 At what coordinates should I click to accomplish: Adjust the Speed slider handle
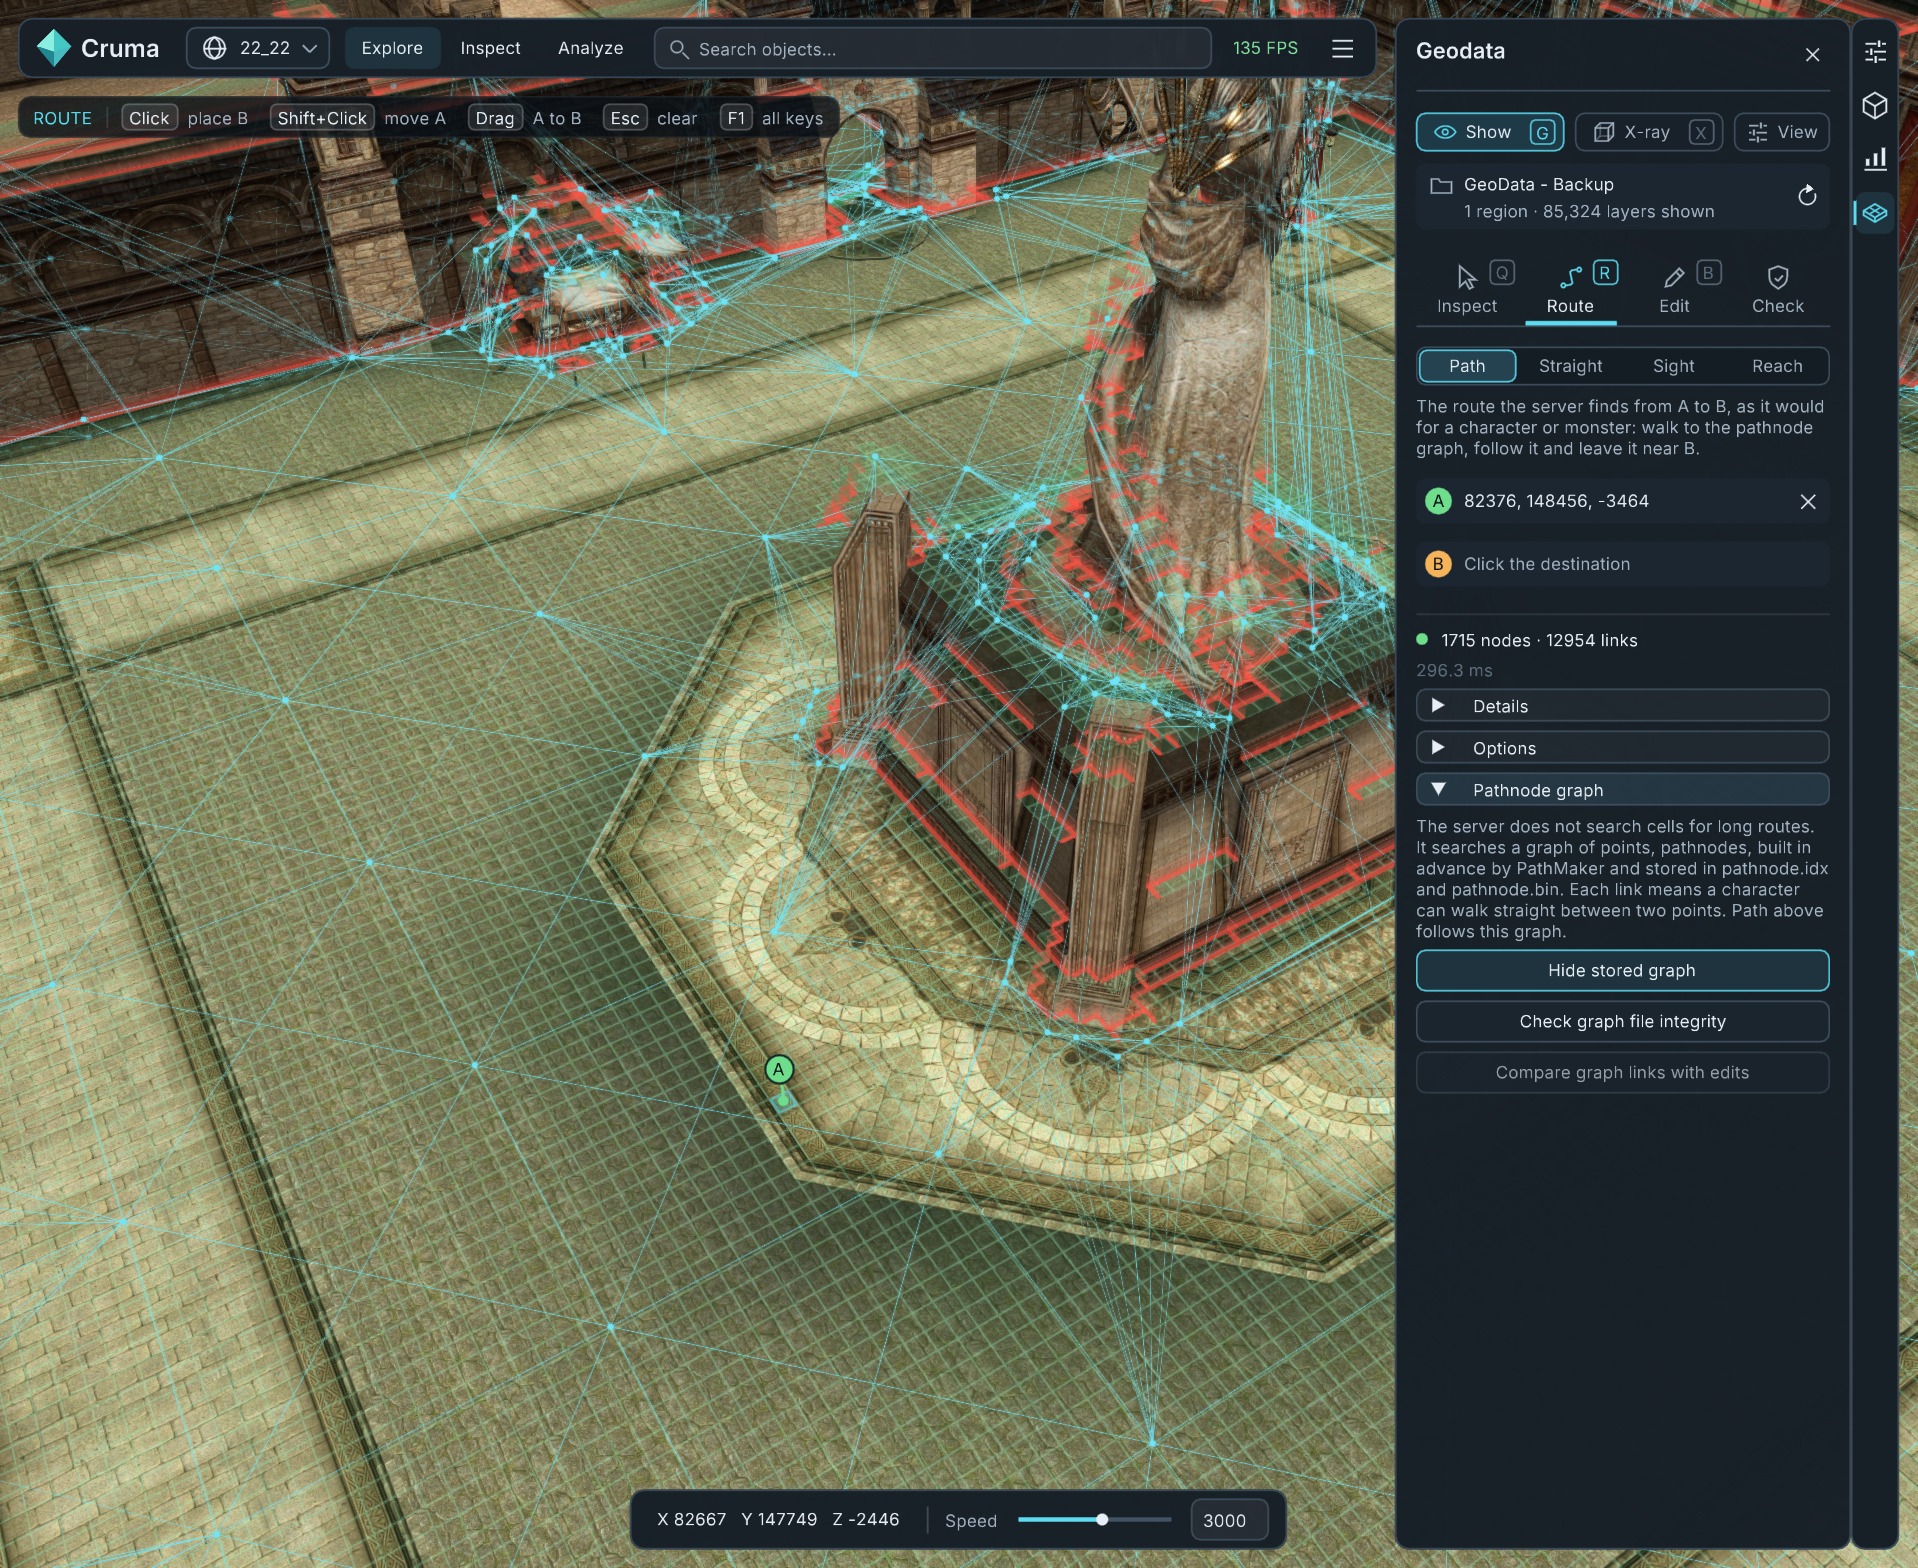tap(1102, 1520)
